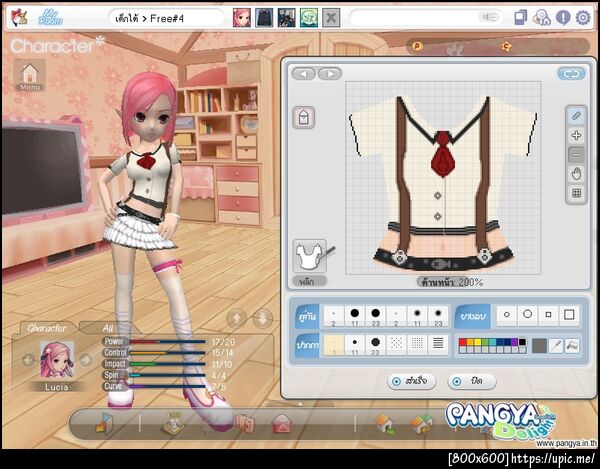Image resolution: width=600 pixels, height=469 pixels.
Task: Select soft brush size 23
Action: click(x=438, y=316)
